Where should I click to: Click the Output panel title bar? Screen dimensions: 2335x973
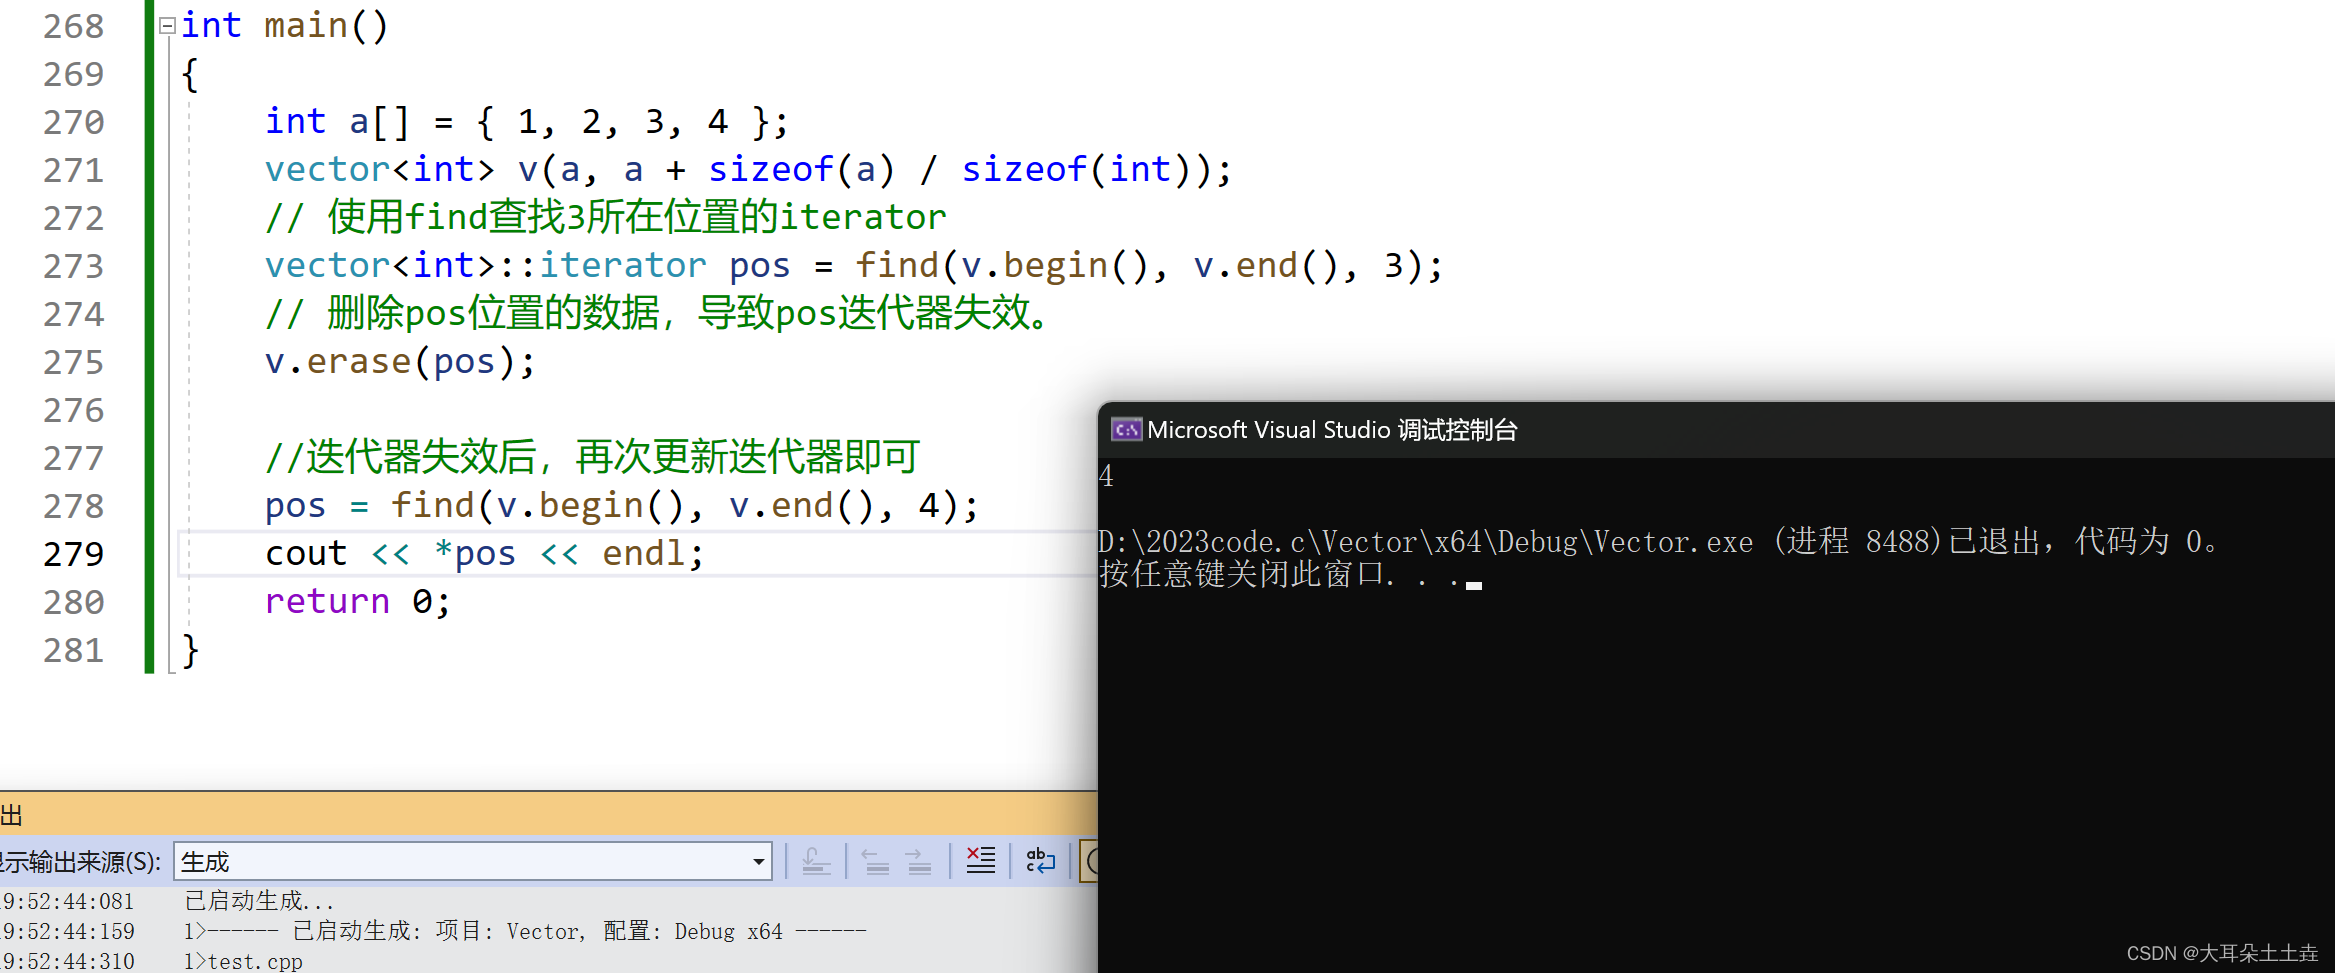[548, 815]
